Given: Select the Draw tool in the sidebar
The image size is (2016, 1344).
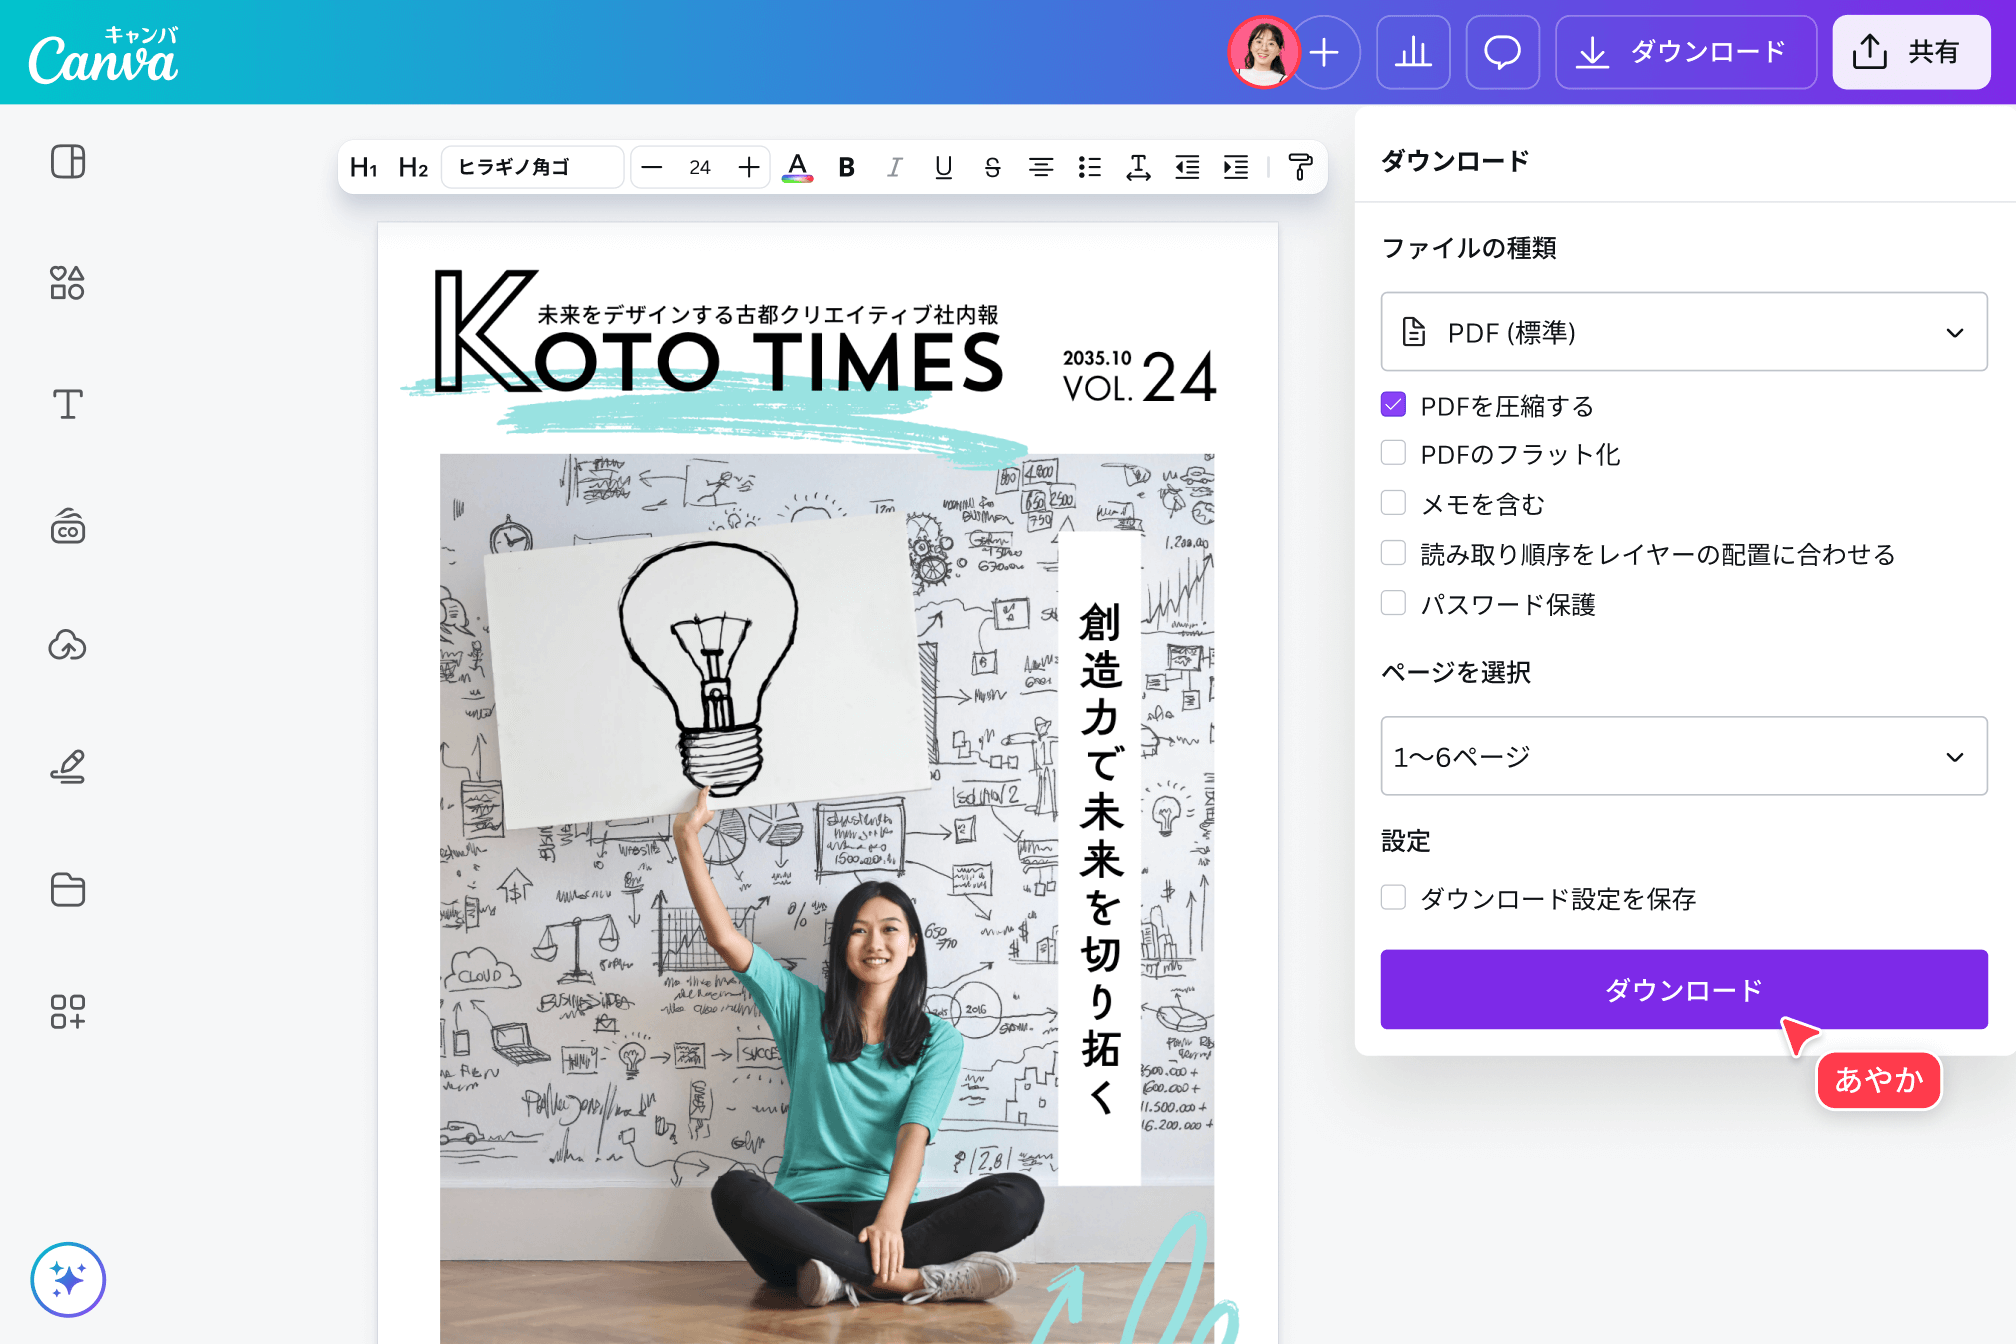Looking at the screenshot, I should tap(67, 766).
